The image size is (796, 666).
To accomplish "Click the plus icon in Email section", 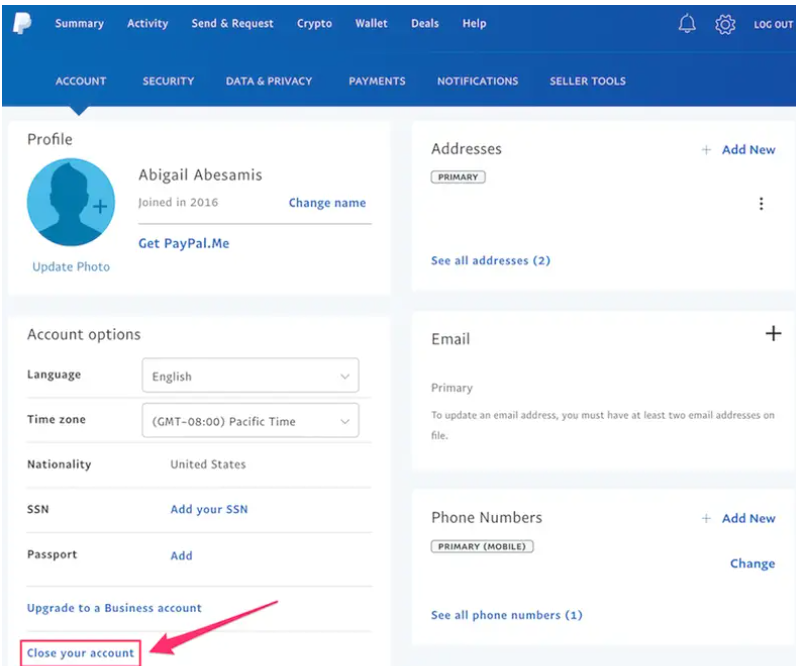I will [x=773, y=334].
